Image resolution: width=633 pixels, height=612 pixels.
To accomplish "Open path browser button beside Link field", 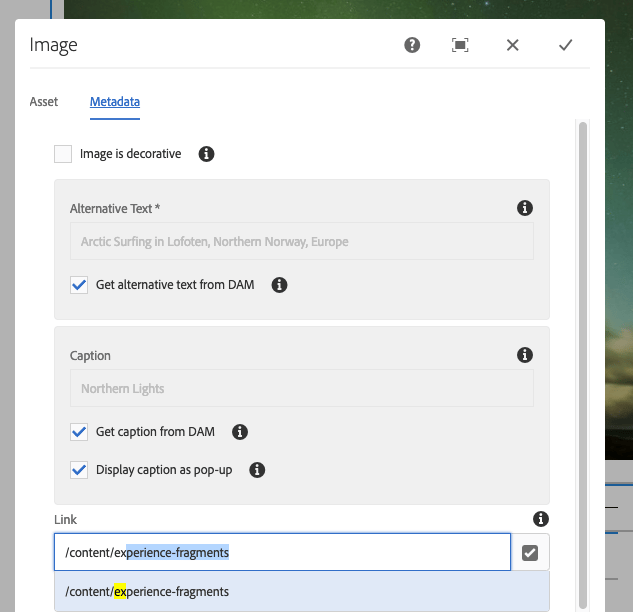I will point(530,553).
